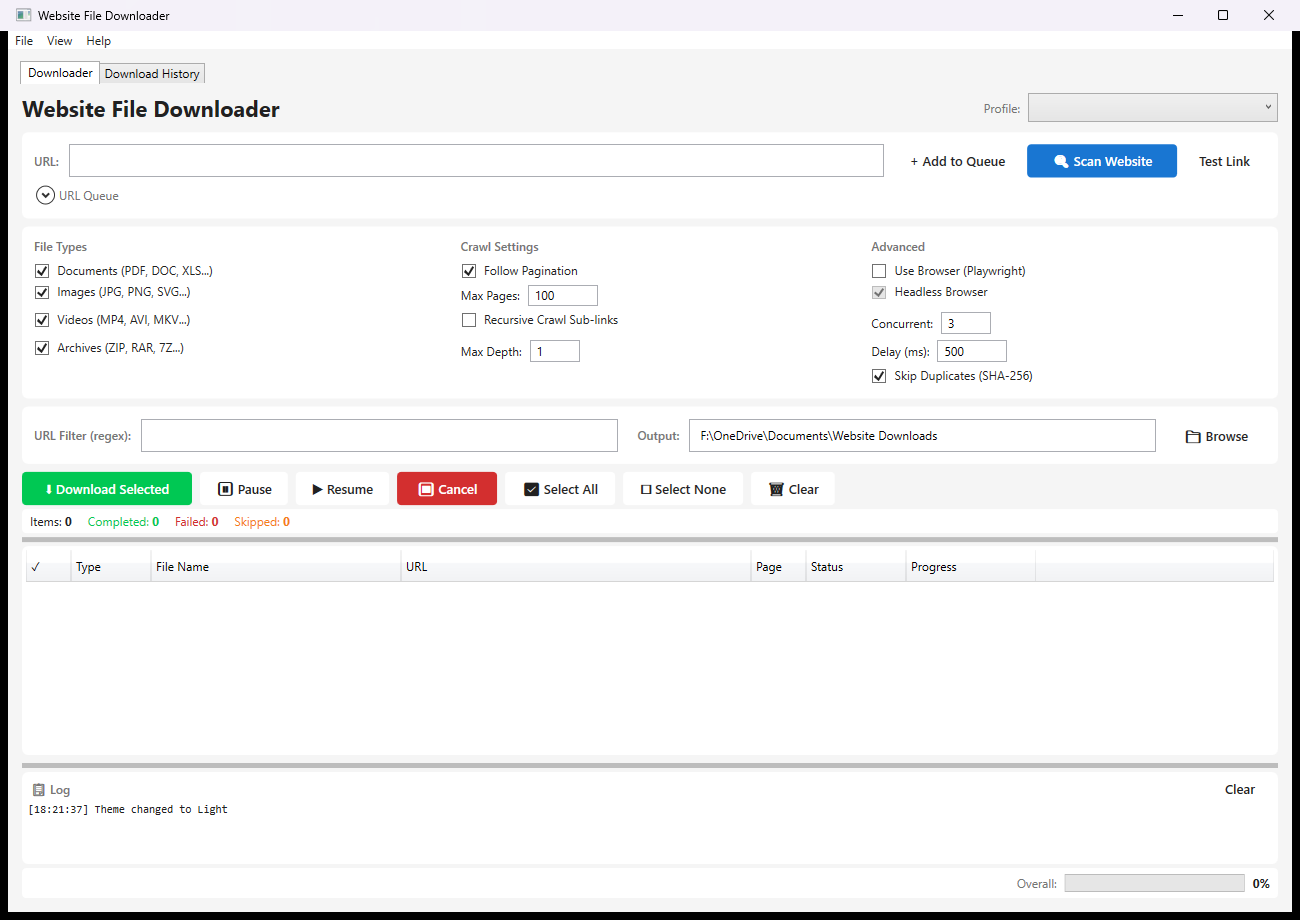The image size is (1300, 920).
Task: Click the Resume play triangle icon
Action: 317,490
